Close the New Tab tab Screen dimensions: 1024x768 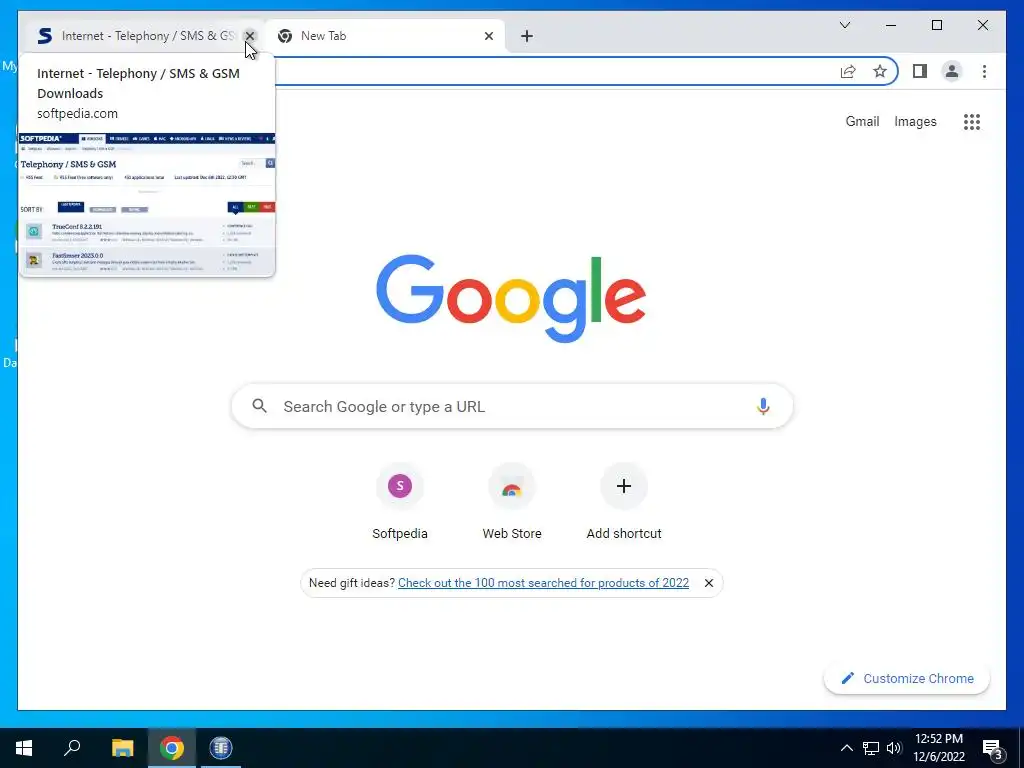[x=488, y=36]
